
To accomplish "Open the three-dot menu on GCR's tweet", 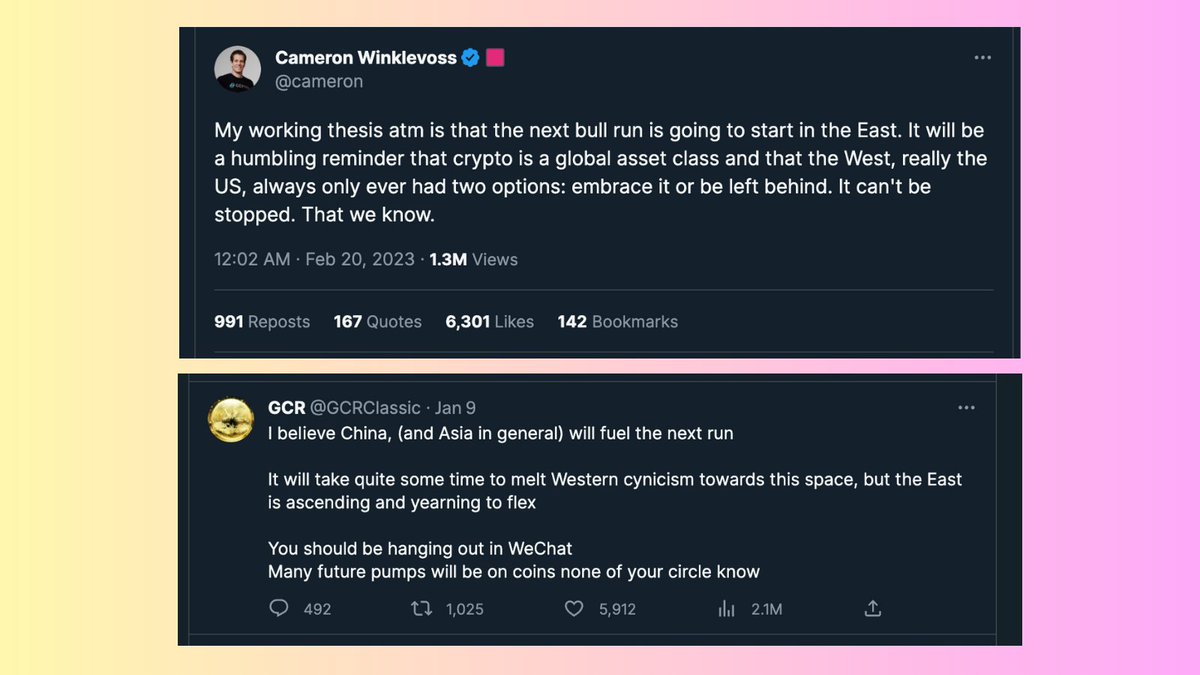I will (966, 408).
